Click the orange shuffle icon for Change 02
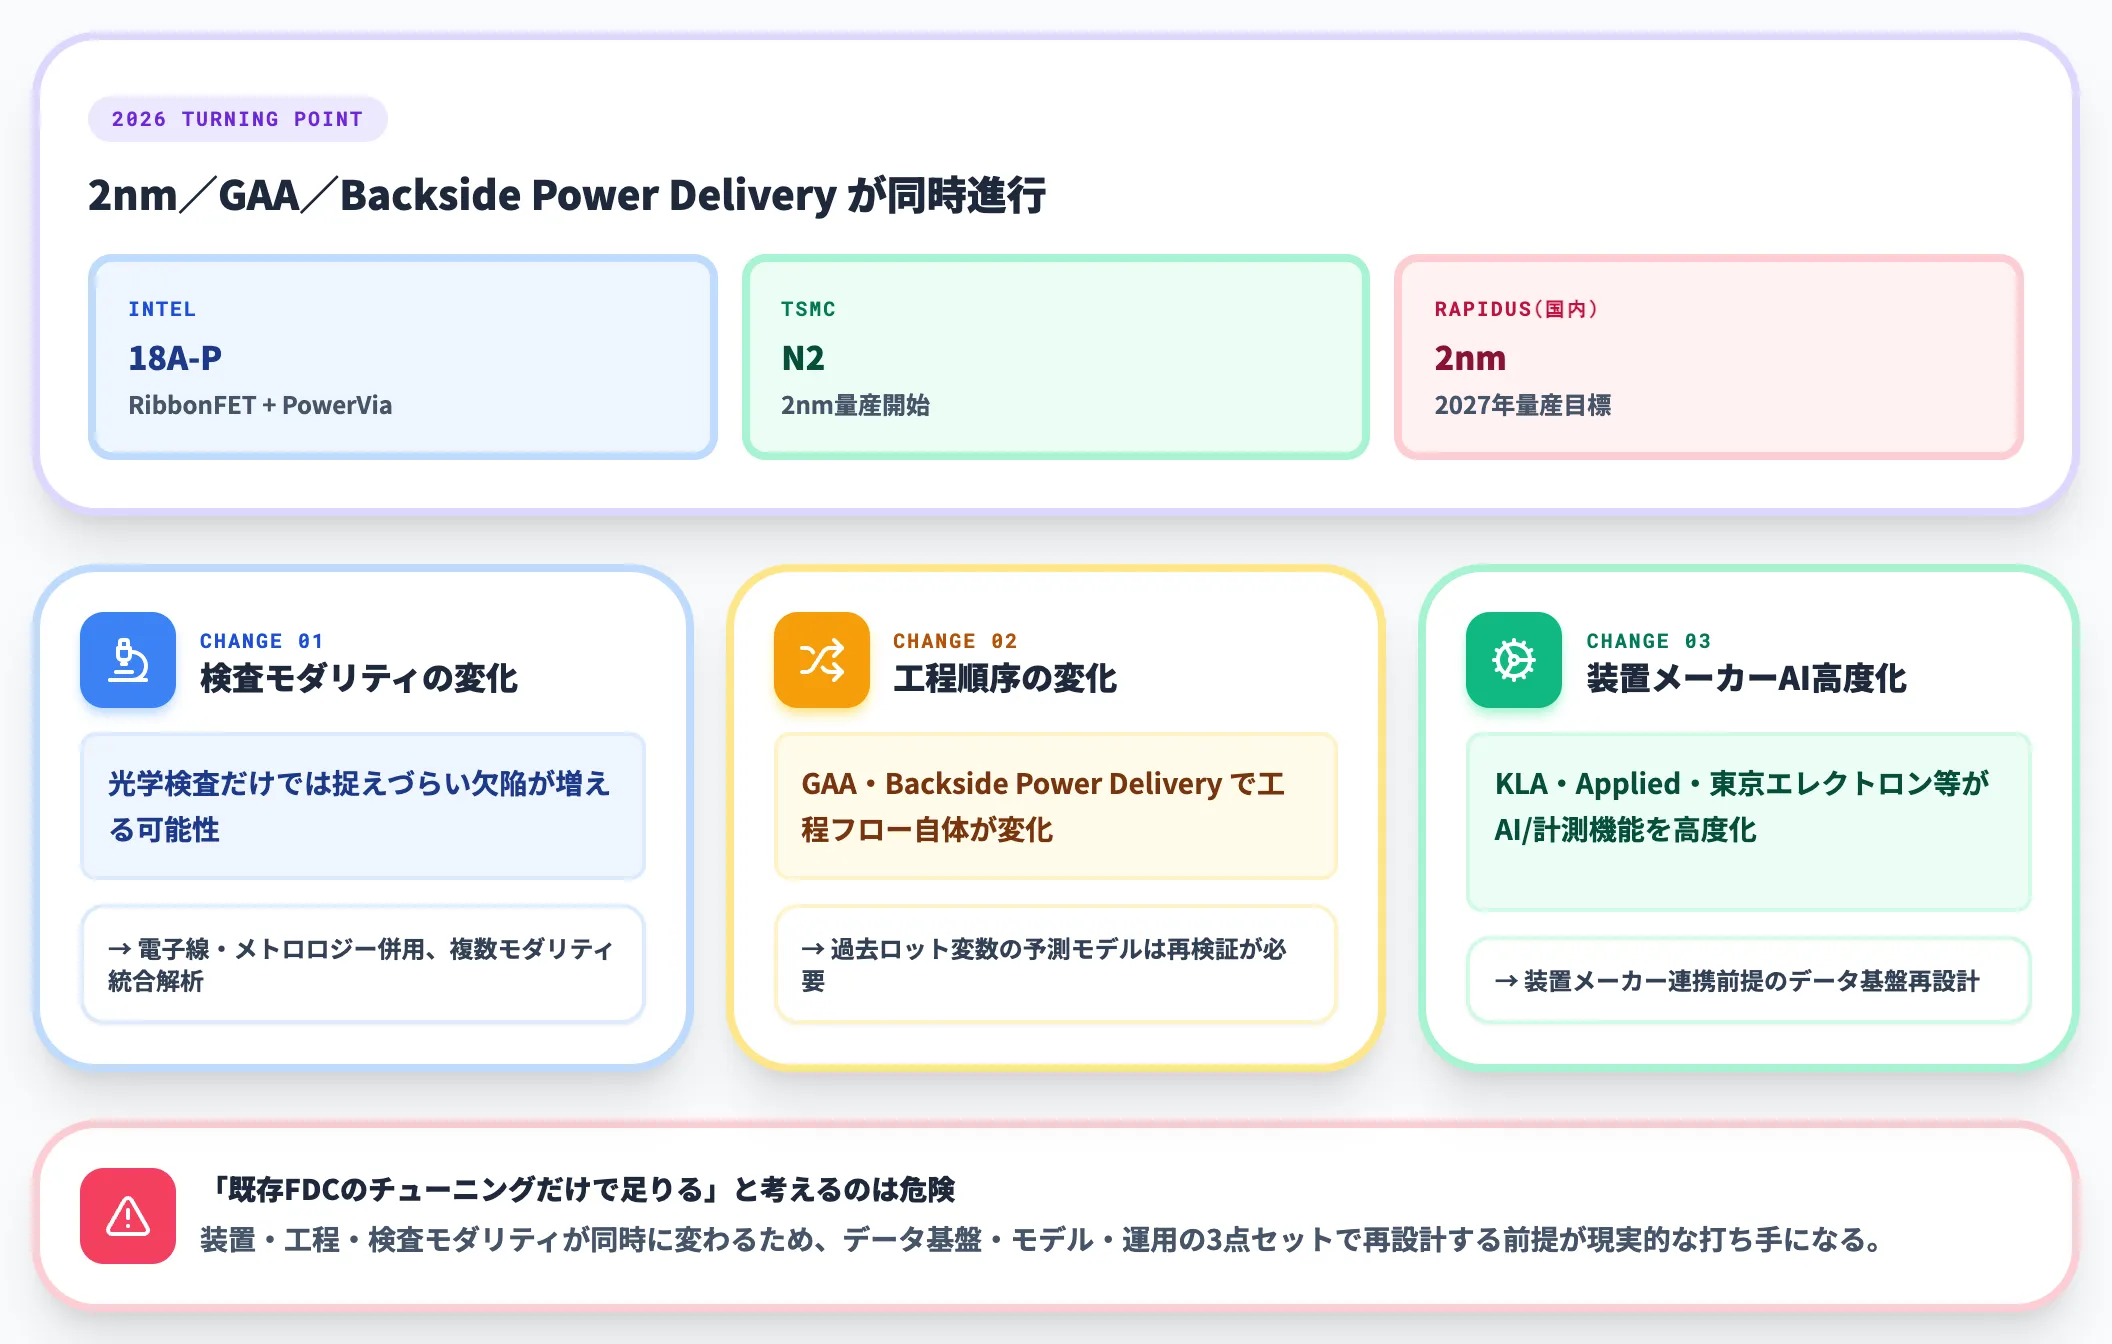 (x=822, y=660)
